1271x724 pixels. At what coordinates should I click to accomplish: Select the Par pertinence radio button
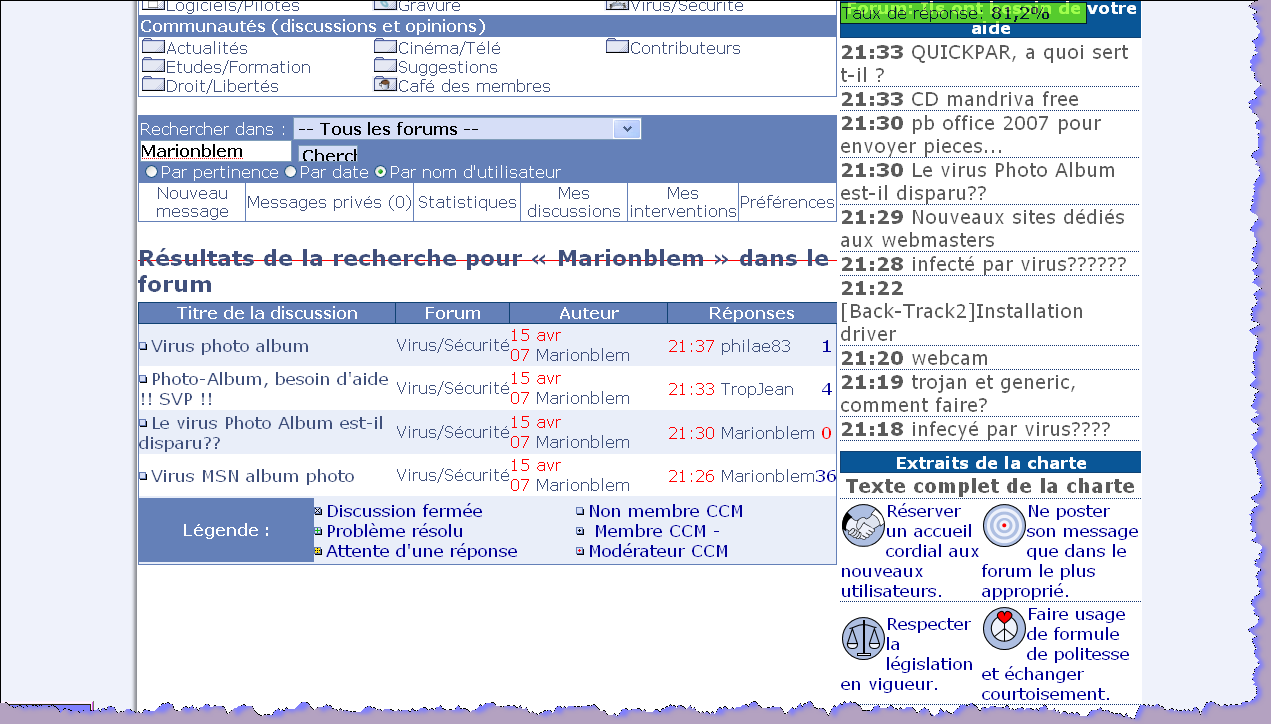click(152, 172)
